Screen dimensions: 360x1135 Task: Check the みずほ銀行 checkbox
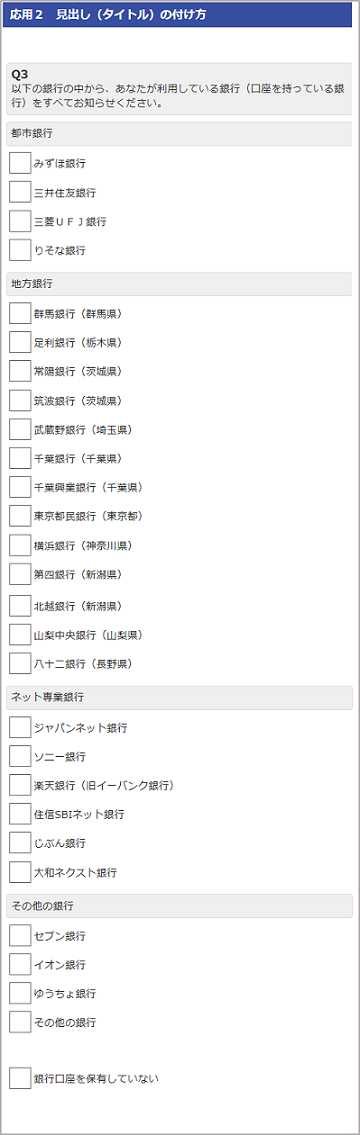pyautogui.click(x=20, y=163)
